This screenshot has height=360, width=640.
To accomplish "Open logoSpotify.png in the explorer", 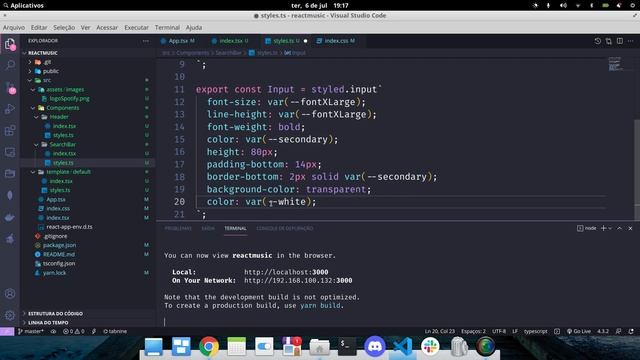I will [x=69, y=99].
